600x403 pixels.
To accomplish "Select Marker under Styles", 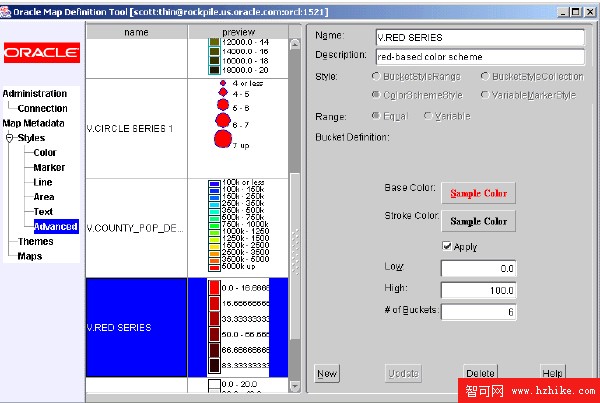I will (x=49, y=168).
